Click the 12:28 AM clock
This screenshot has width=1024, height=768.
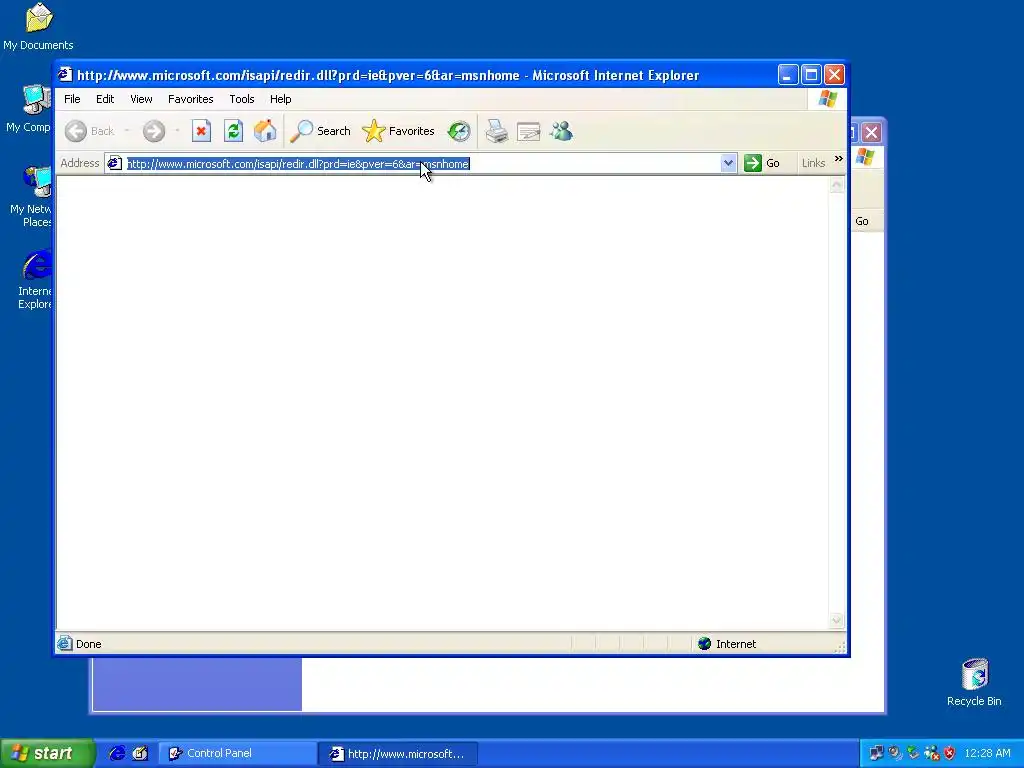987,753
